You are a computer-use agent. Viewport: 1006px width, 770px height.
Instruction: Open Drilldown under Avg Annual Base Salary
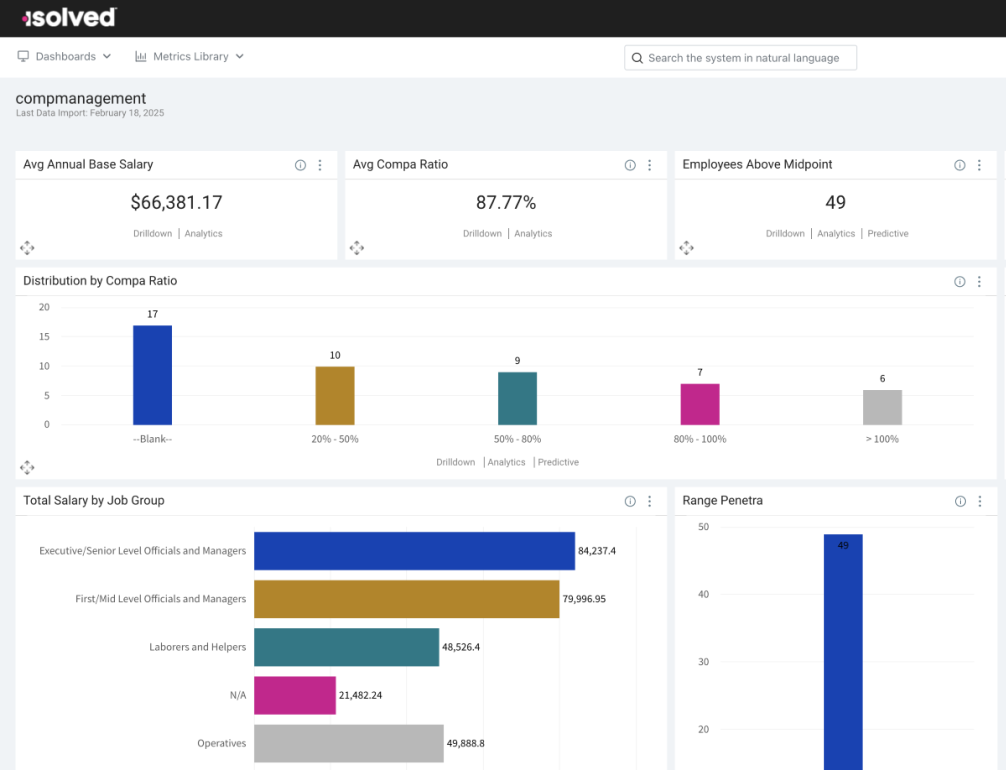coord(153,234)
